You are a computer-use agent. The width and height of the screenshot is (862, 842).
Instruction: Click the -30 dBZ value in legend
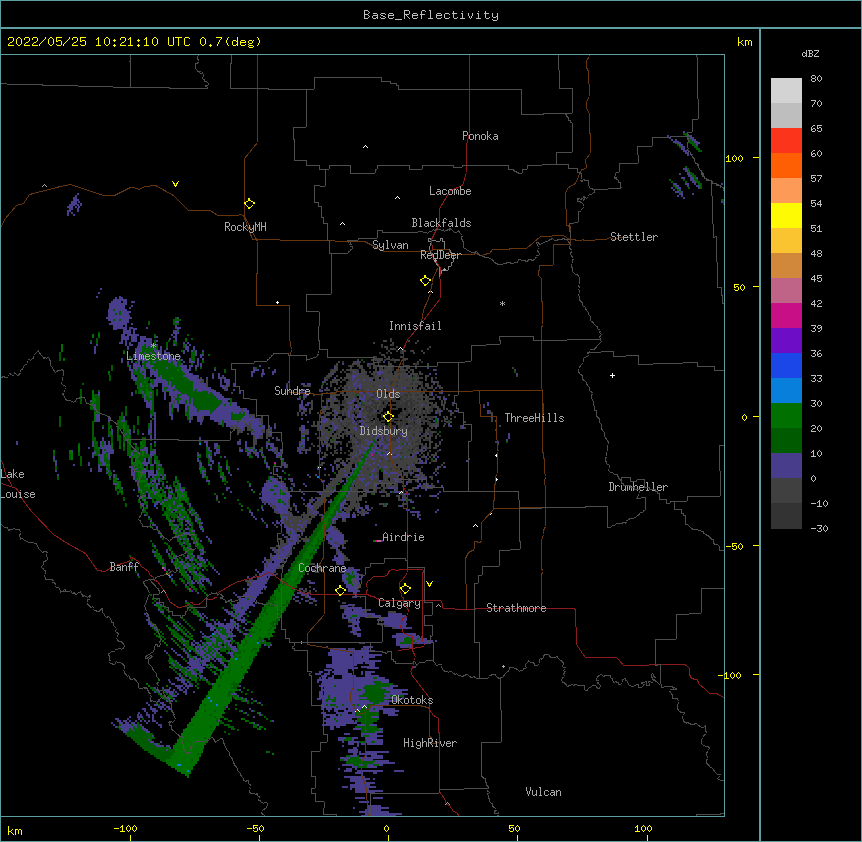pos(819,528)
